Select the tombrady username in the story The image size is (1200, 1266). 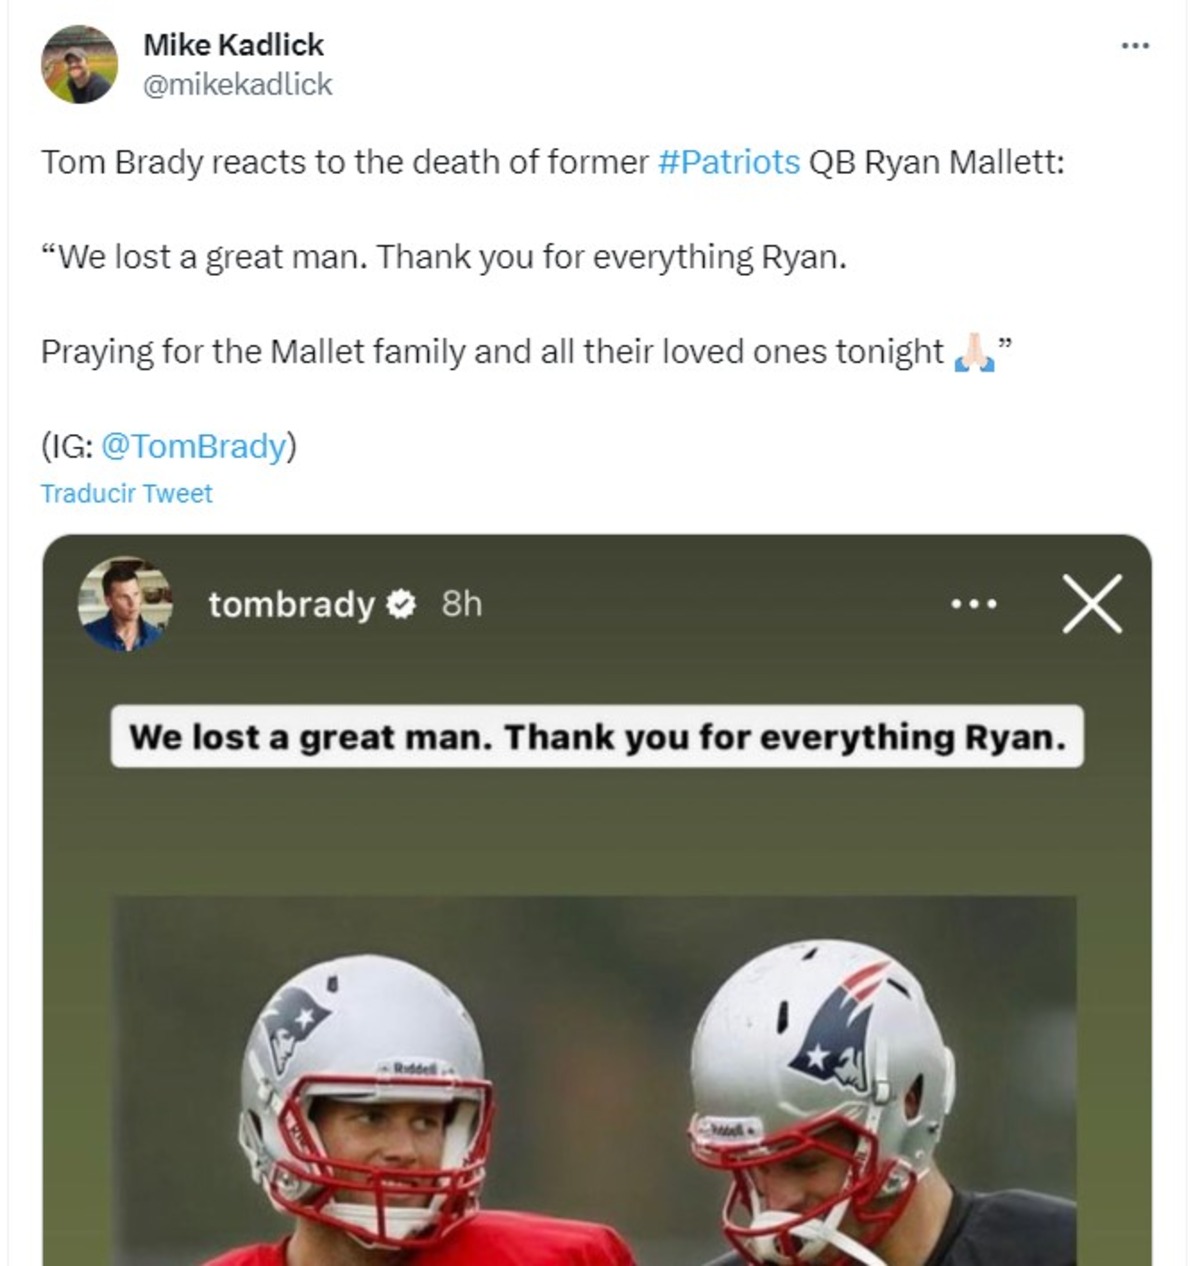pyautogui.click(x=291, y=604)
